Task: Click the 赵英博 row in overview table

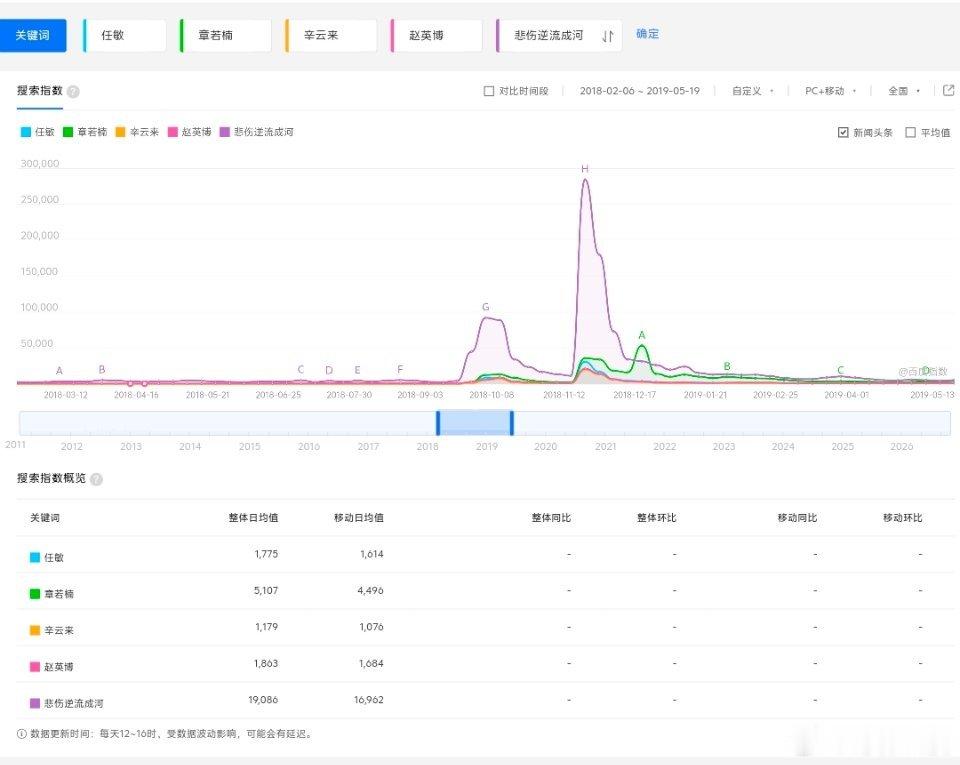Action: 484,664
